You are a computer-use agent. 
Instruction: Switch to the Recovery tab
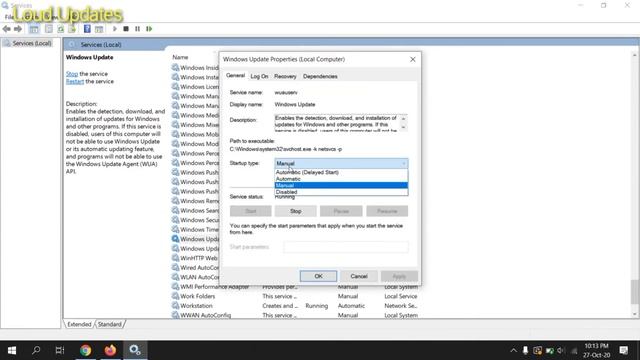pyautogui.click(x=285, y=76)
